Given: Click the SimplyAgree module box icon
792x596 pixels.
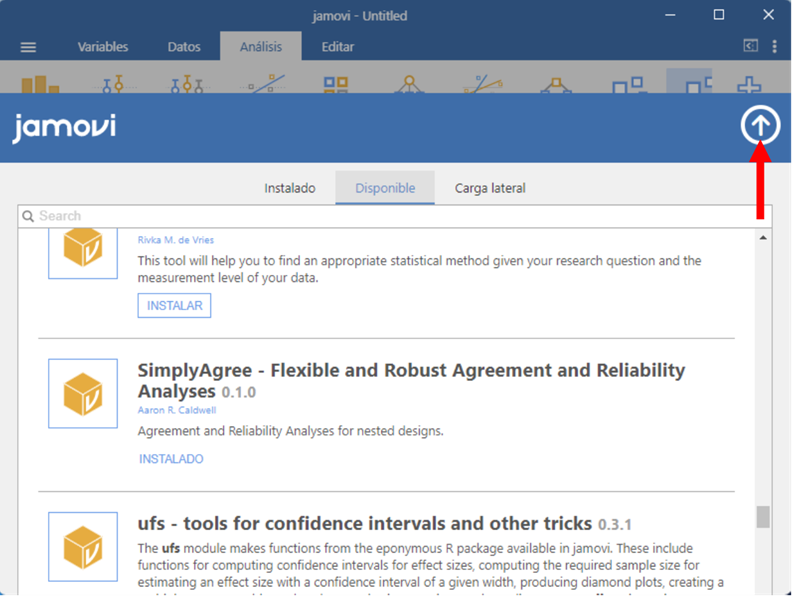Looking at the screenshot, I should tap(83, 393).
